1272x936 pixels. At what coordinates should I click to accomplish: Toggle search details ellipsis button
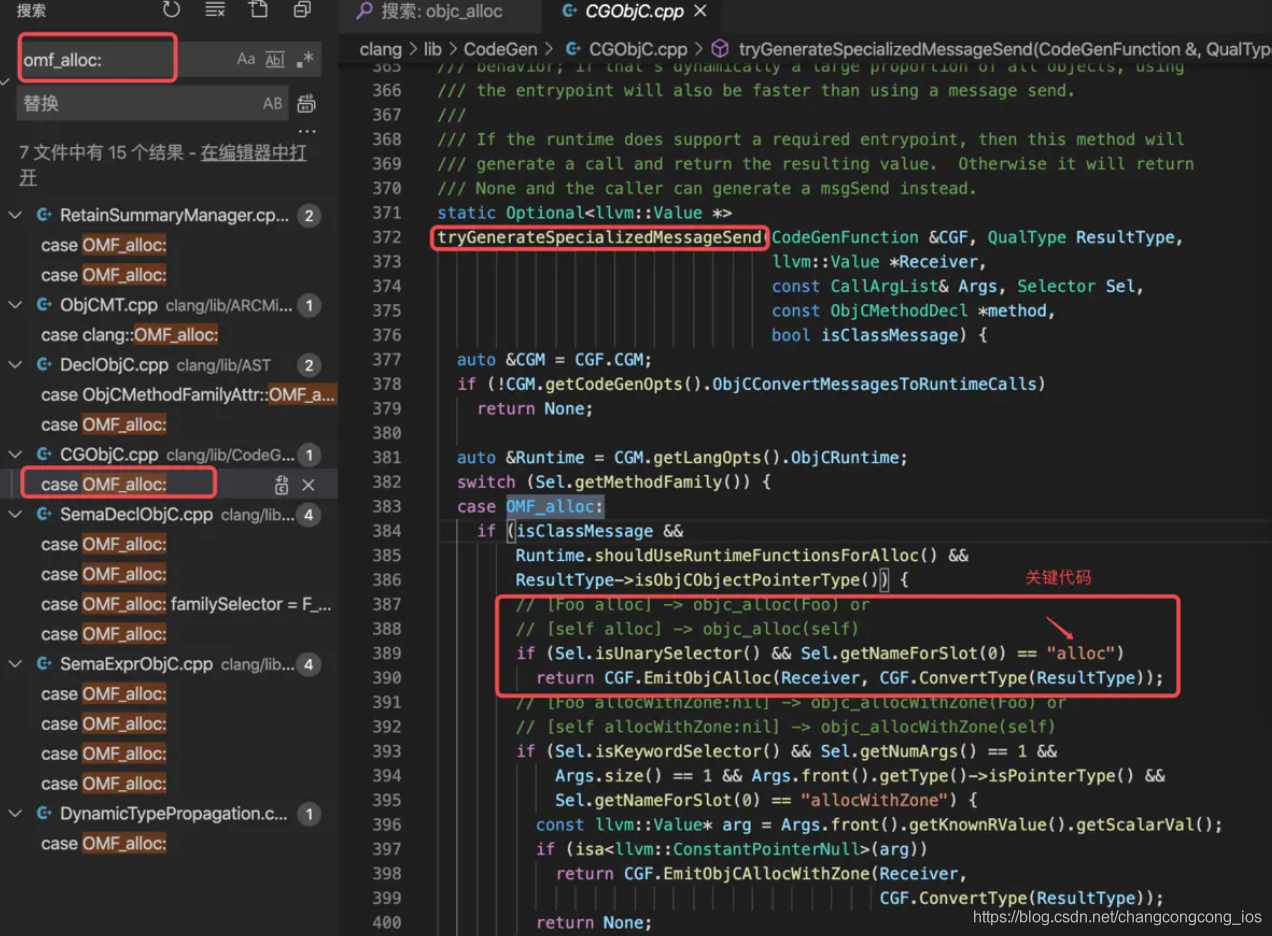pos(307,132)
